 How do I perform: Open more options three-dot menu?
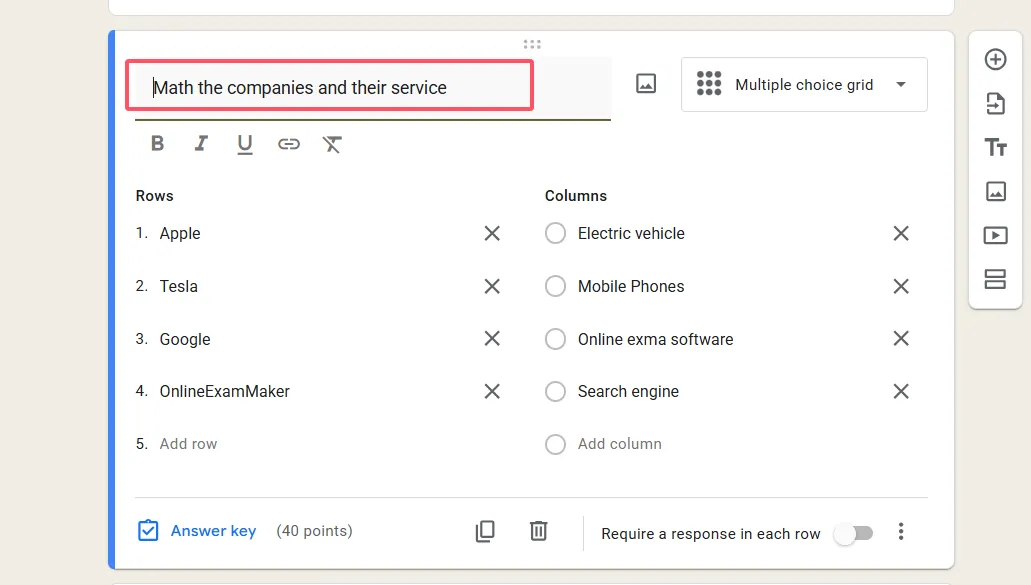901,532
